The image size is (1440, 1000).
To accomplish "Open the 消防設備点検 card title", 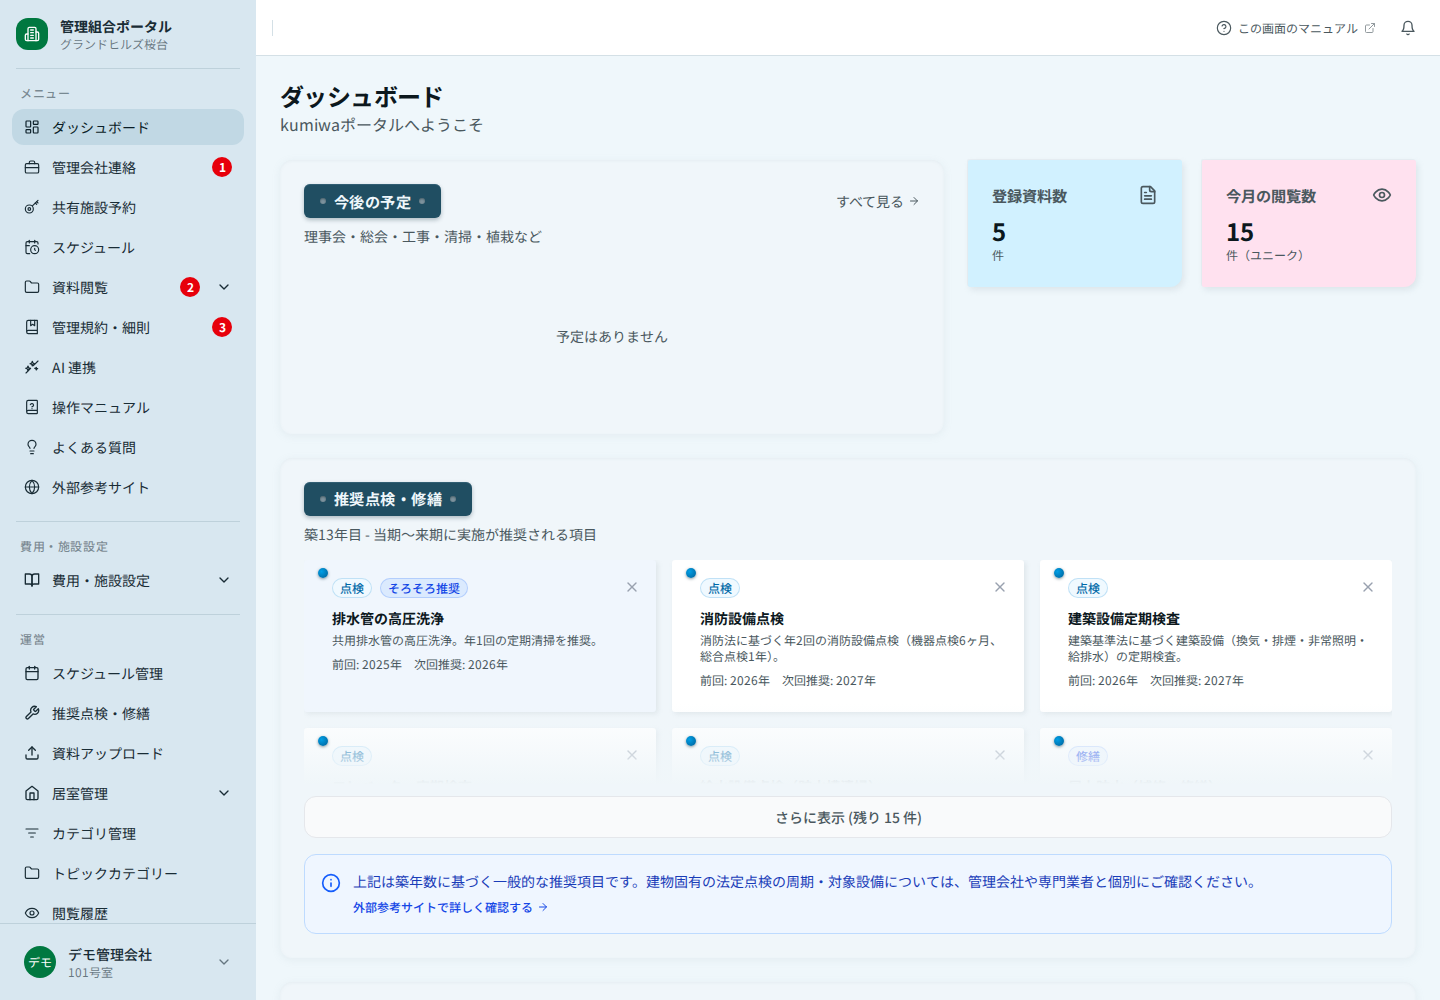I will (742, 619).
